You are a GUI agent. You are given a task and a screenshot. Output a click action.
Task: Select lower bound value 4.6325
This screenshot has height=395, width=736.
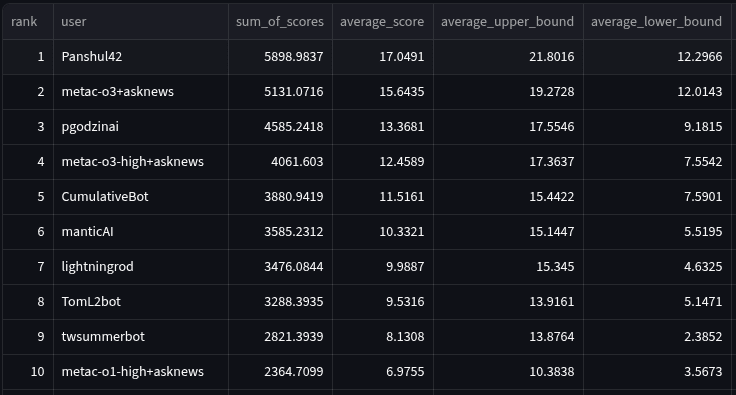coord(657,267)
